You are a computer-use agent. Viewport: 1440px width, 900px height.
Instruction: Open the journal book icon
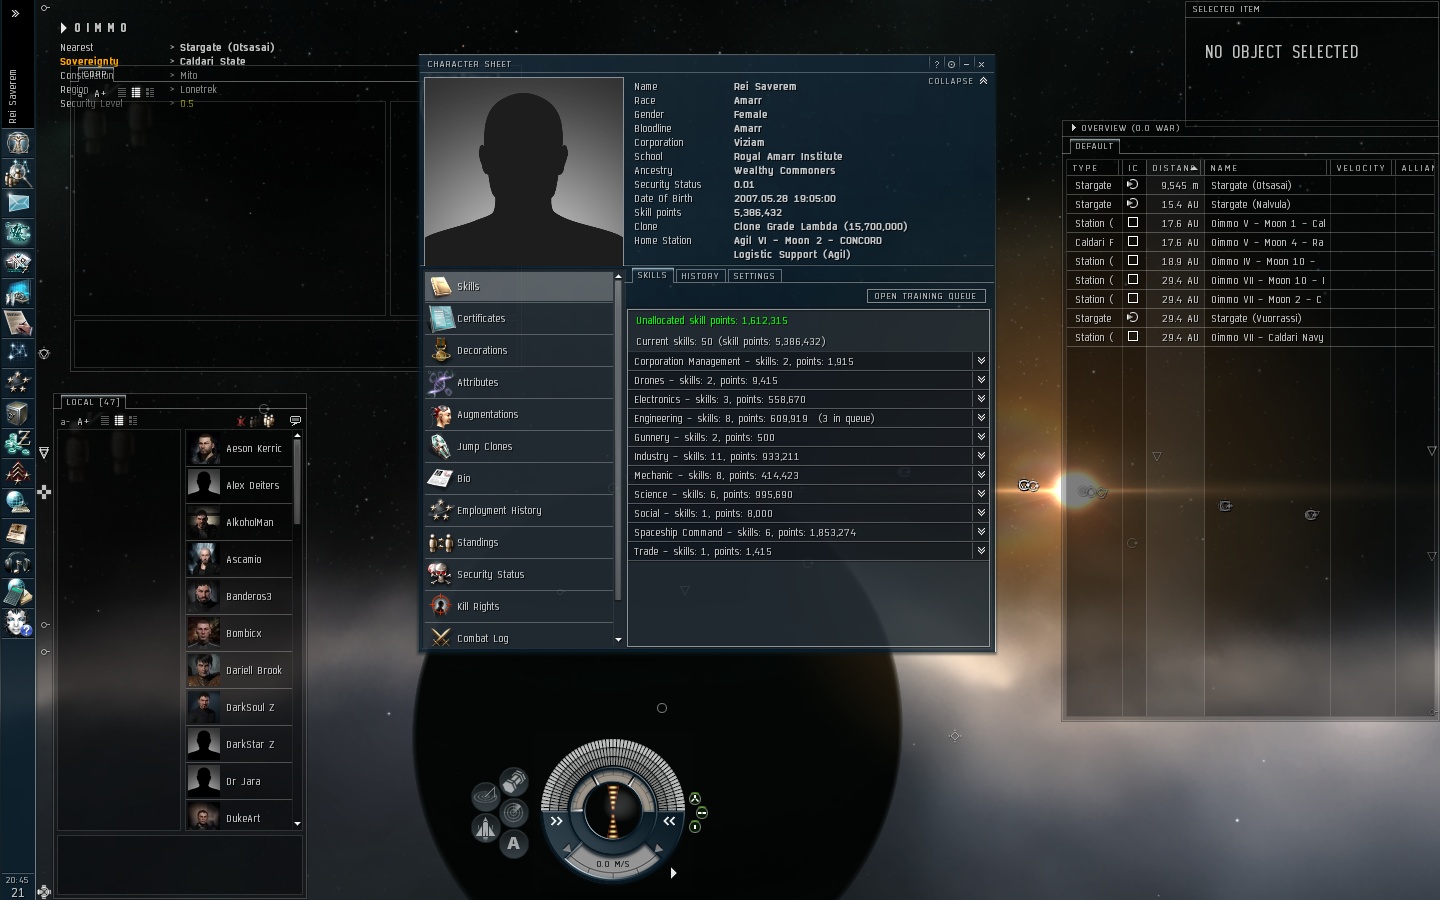(18, 532)
